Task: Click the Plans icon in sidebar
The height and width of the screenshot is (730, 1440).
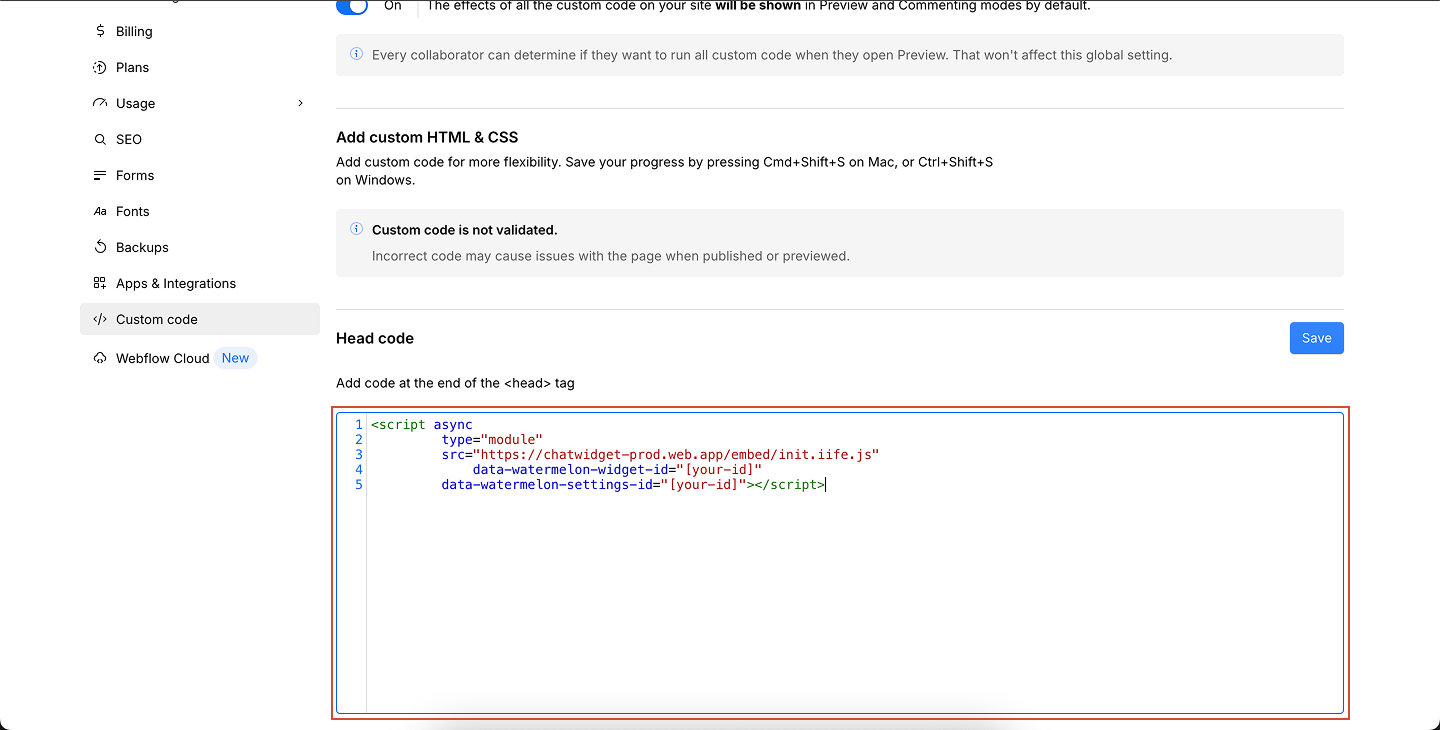Action: [x=100, y=67]
